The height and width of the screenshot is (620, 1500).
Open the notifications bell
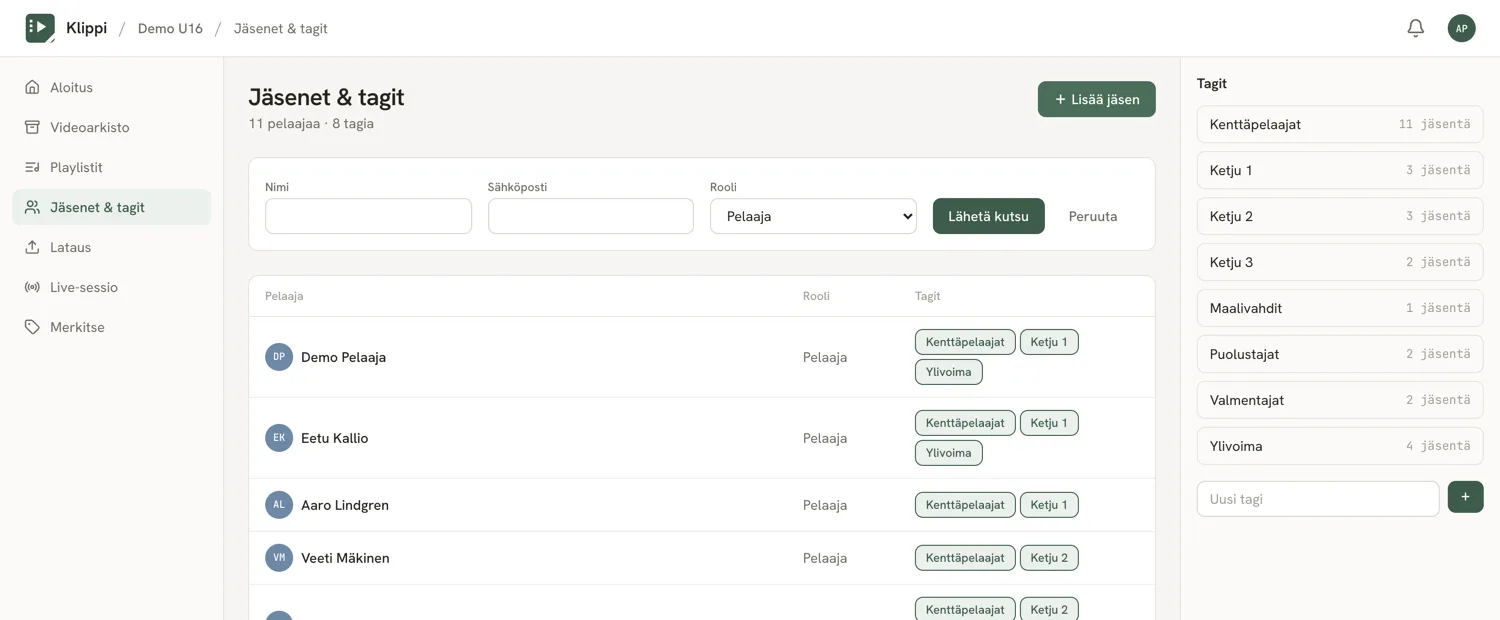(x=1416, y=28)
